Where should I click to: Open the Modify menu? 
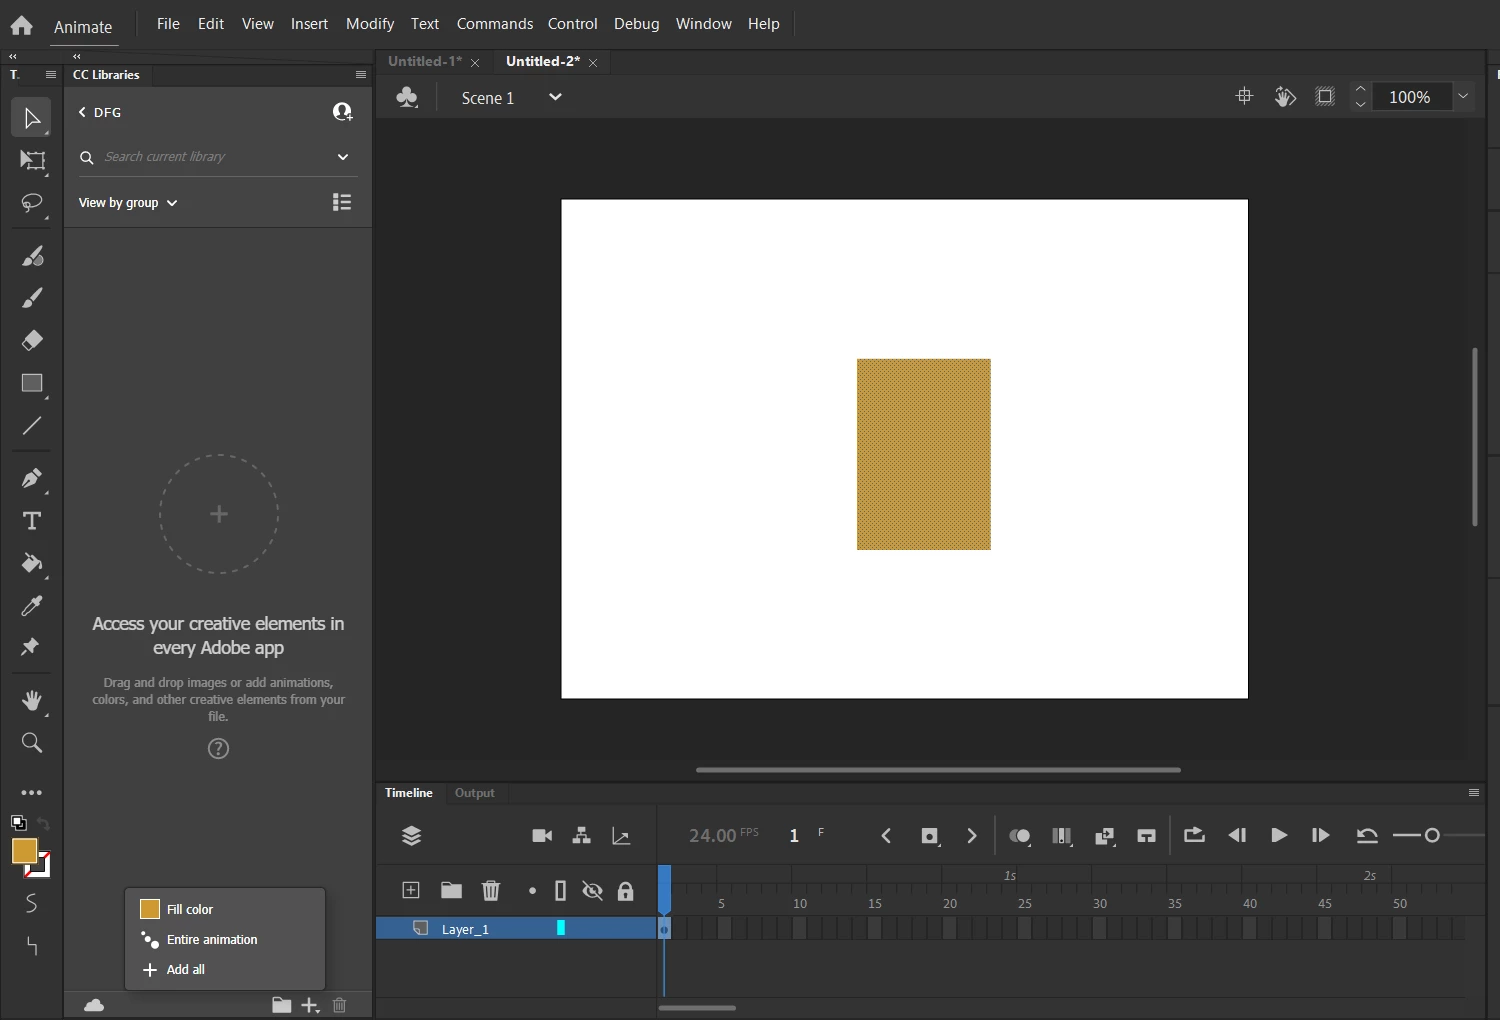pyautogui.click(x=369, y=23)
